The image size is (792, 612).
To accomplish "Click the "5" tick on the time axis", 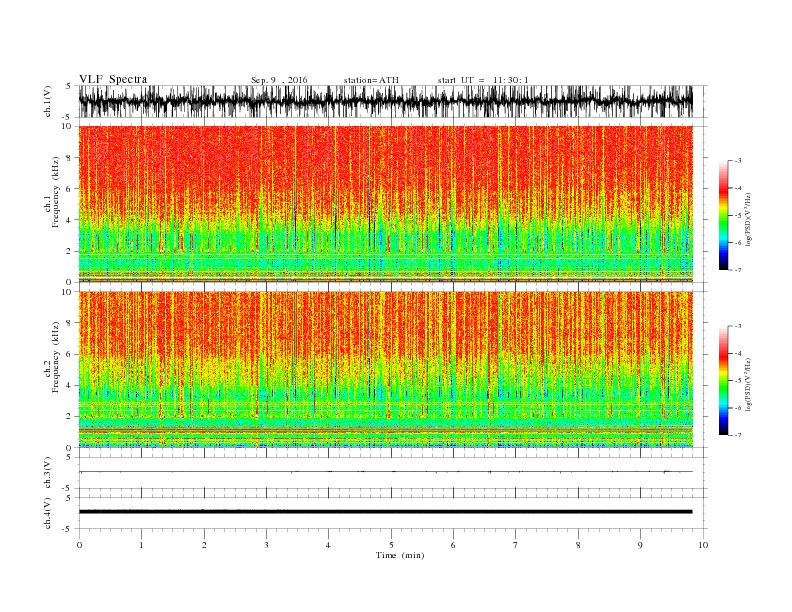I will point(391,545).
